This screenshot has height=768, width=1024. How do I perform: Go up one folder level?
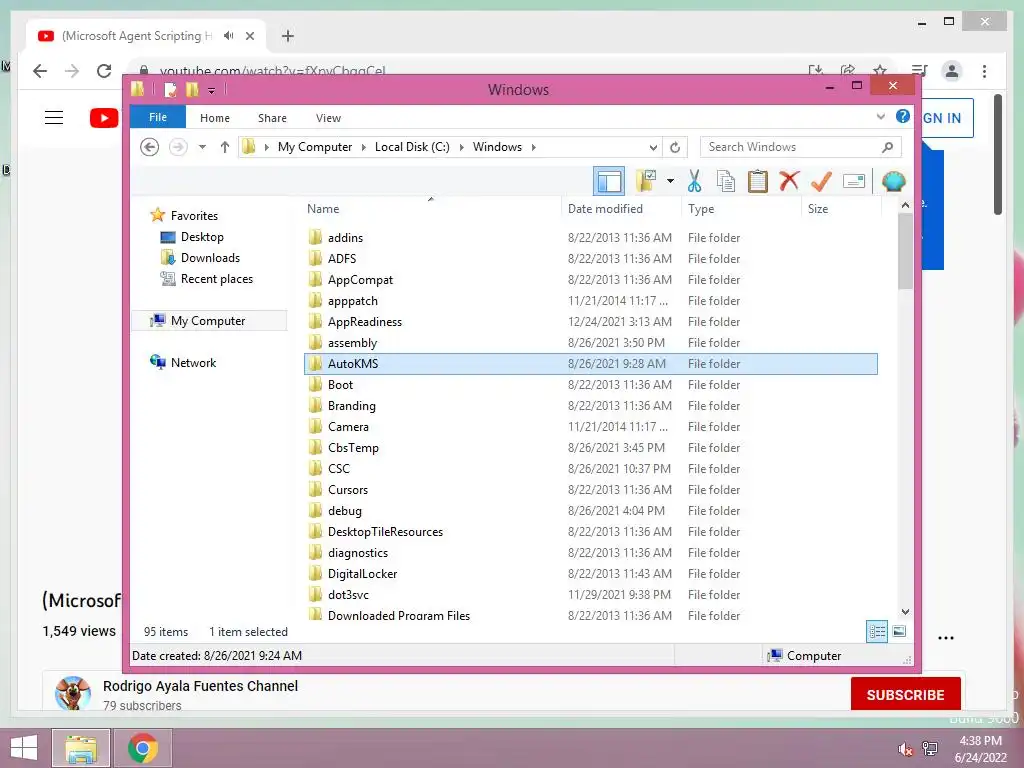pos(225,147)
